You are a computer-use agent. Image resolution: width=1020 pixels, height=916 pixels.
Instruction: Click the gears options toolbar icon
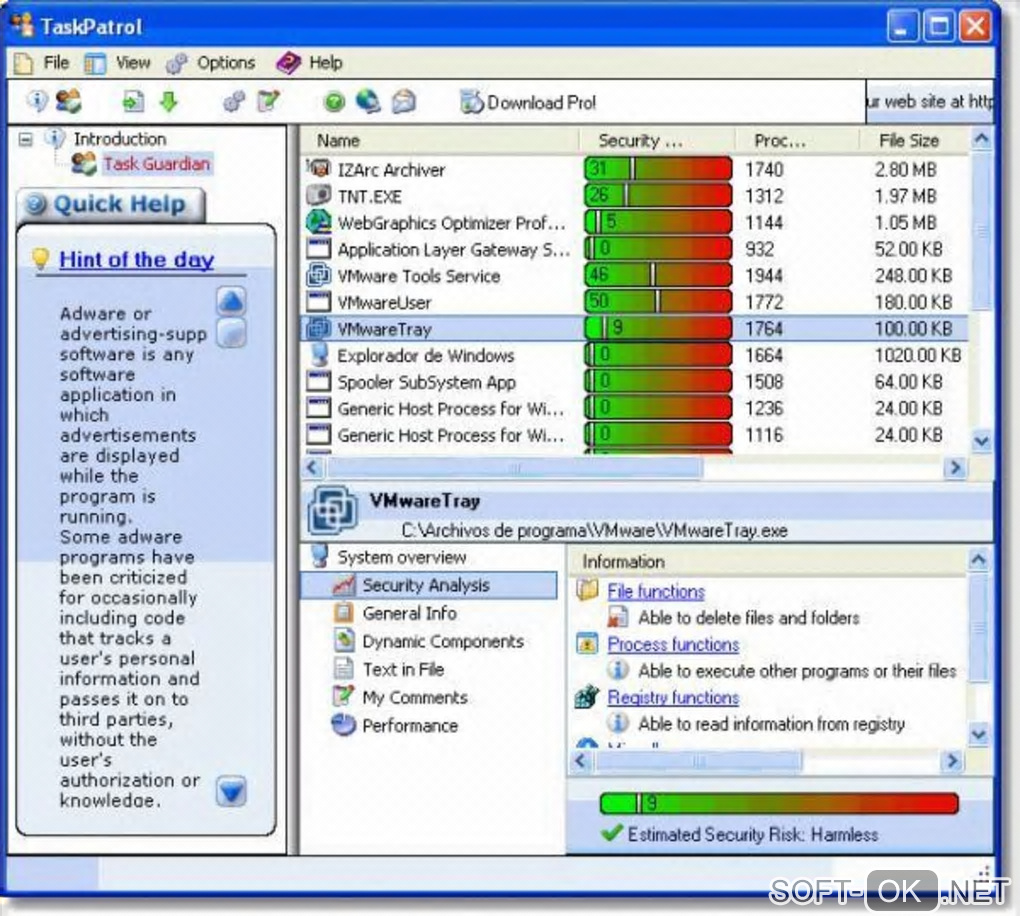pyautogui.click(x=234, y=101)
